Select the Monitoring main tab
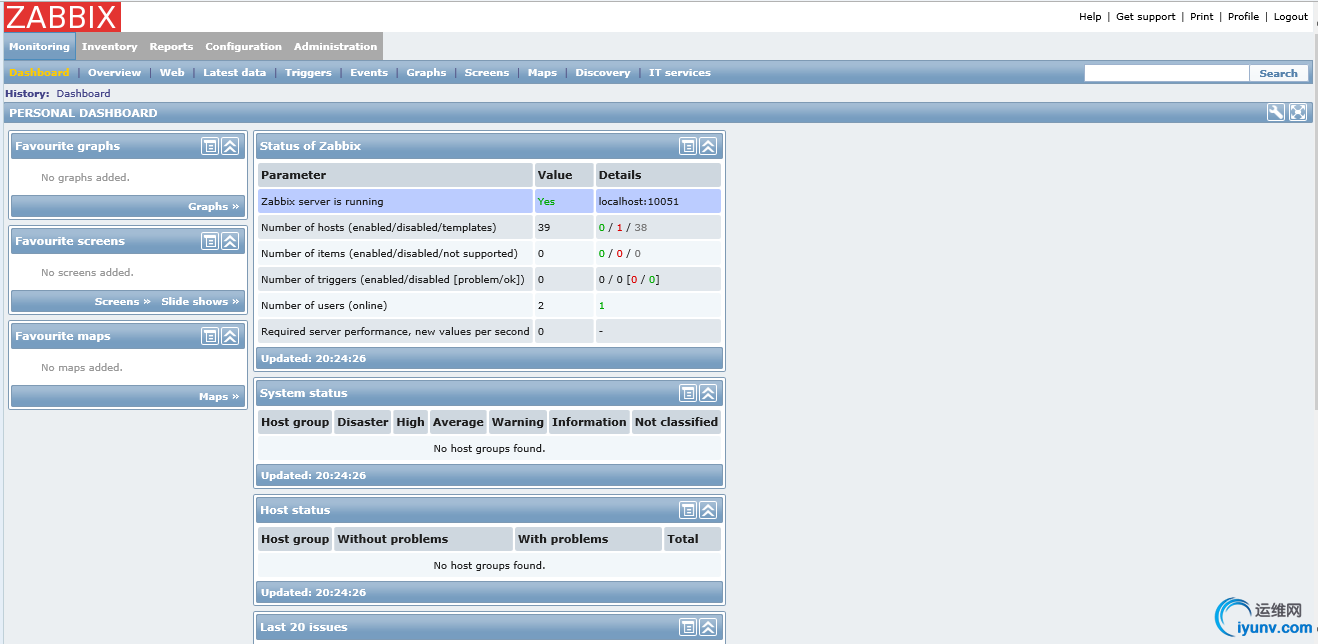This screenshot has height=644, width=1318. (40, 46)
